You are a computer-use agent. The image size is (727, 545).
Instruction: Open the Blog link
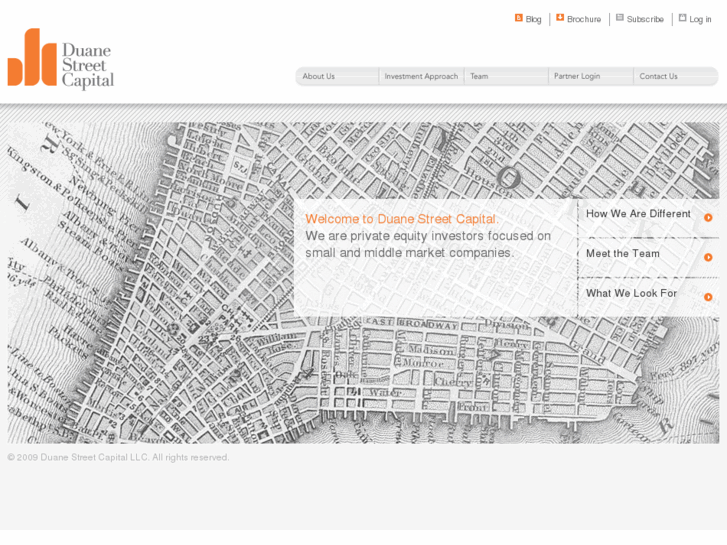tap(534, 19)
